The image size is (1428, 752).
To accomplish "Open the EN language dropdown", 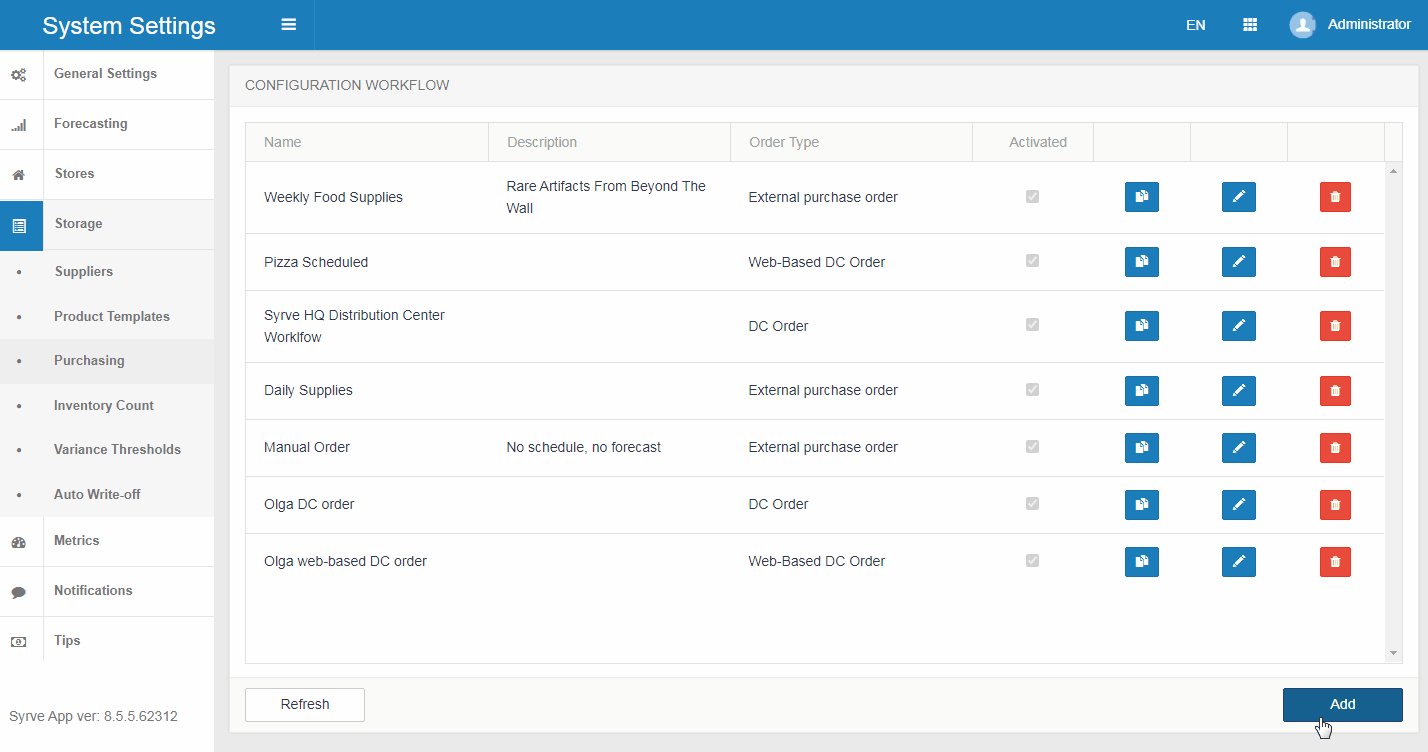I will click(1195, 25).
